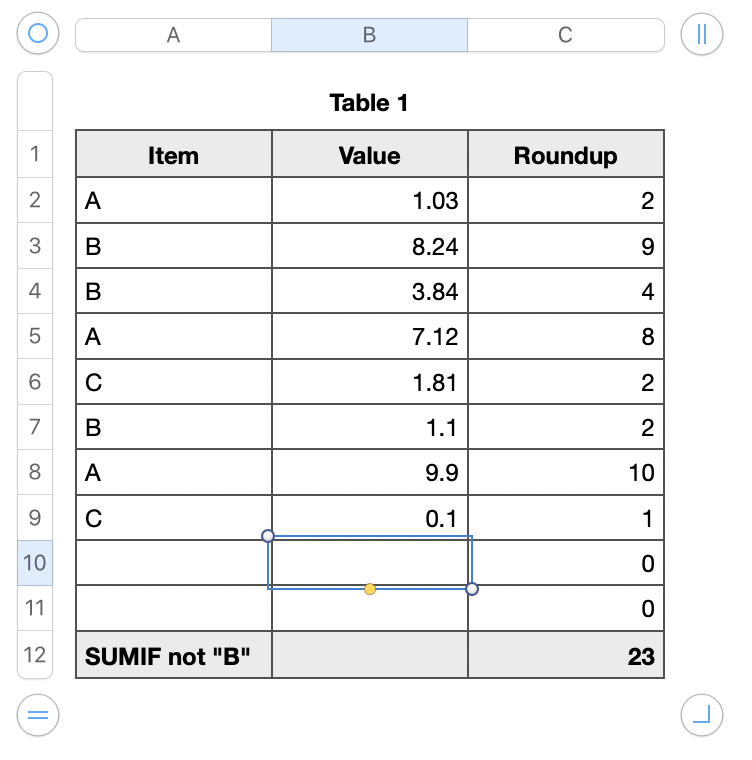Viewport: 752px width, 760px height.
Task: Select column A header tab
Action: pyautogui.click(x=174, y=35)
